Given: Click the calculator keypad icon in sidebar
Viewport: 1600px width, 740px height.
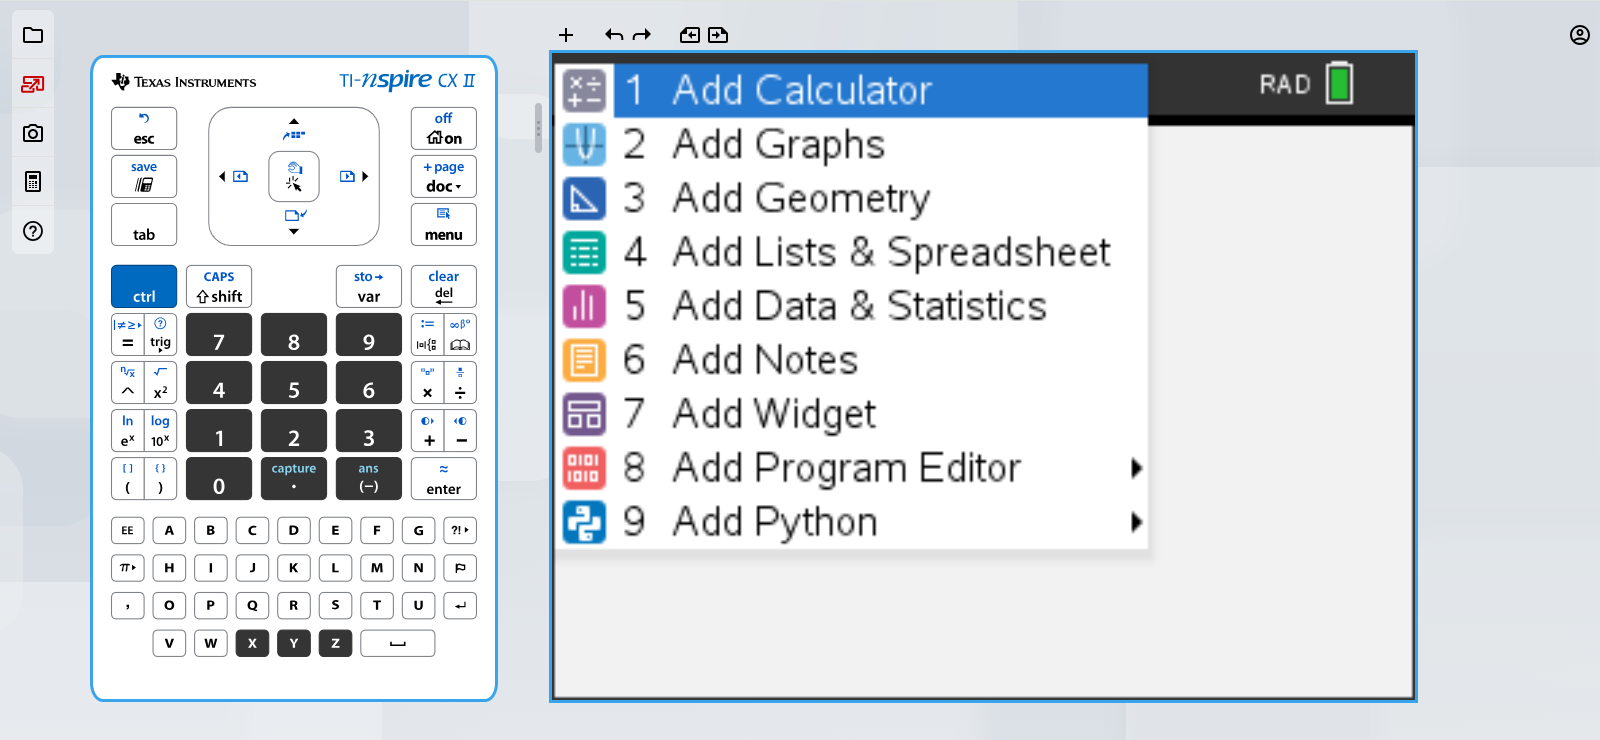Looking at the screenshot, I should 33,182.
